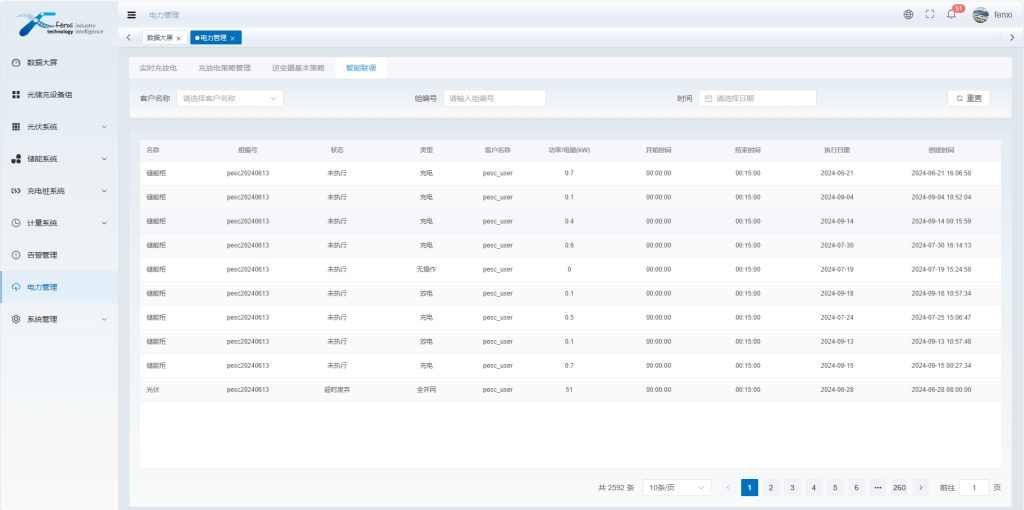The height and width of the screenshot is (510, 1024).
Task: Switch to the 充放电策略管理 tab
Action: 224,68
